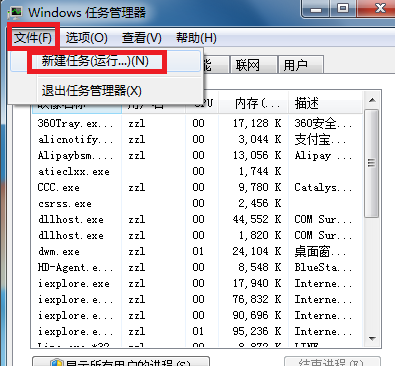This screenshot has width=396, height=371.
Task: Select iexplore row using 90,696 K
Action: 197,315
